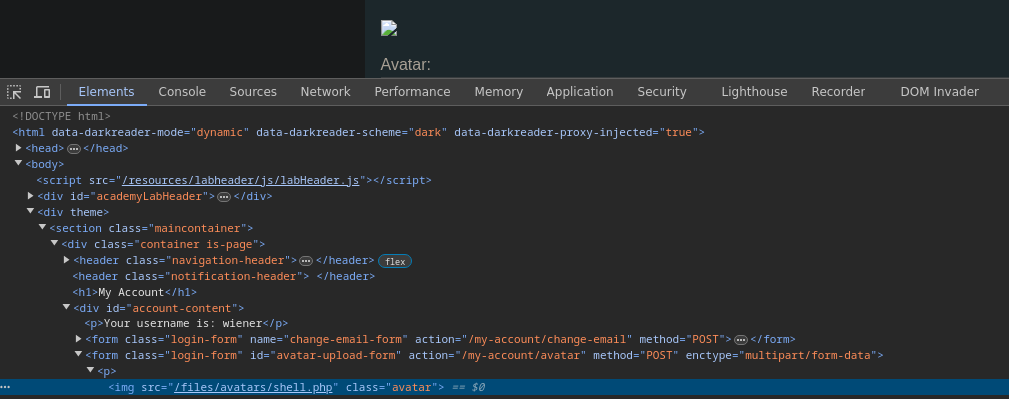Select the h1 My Account row
The image size is (1009, 399).
[x=134, y=292]
